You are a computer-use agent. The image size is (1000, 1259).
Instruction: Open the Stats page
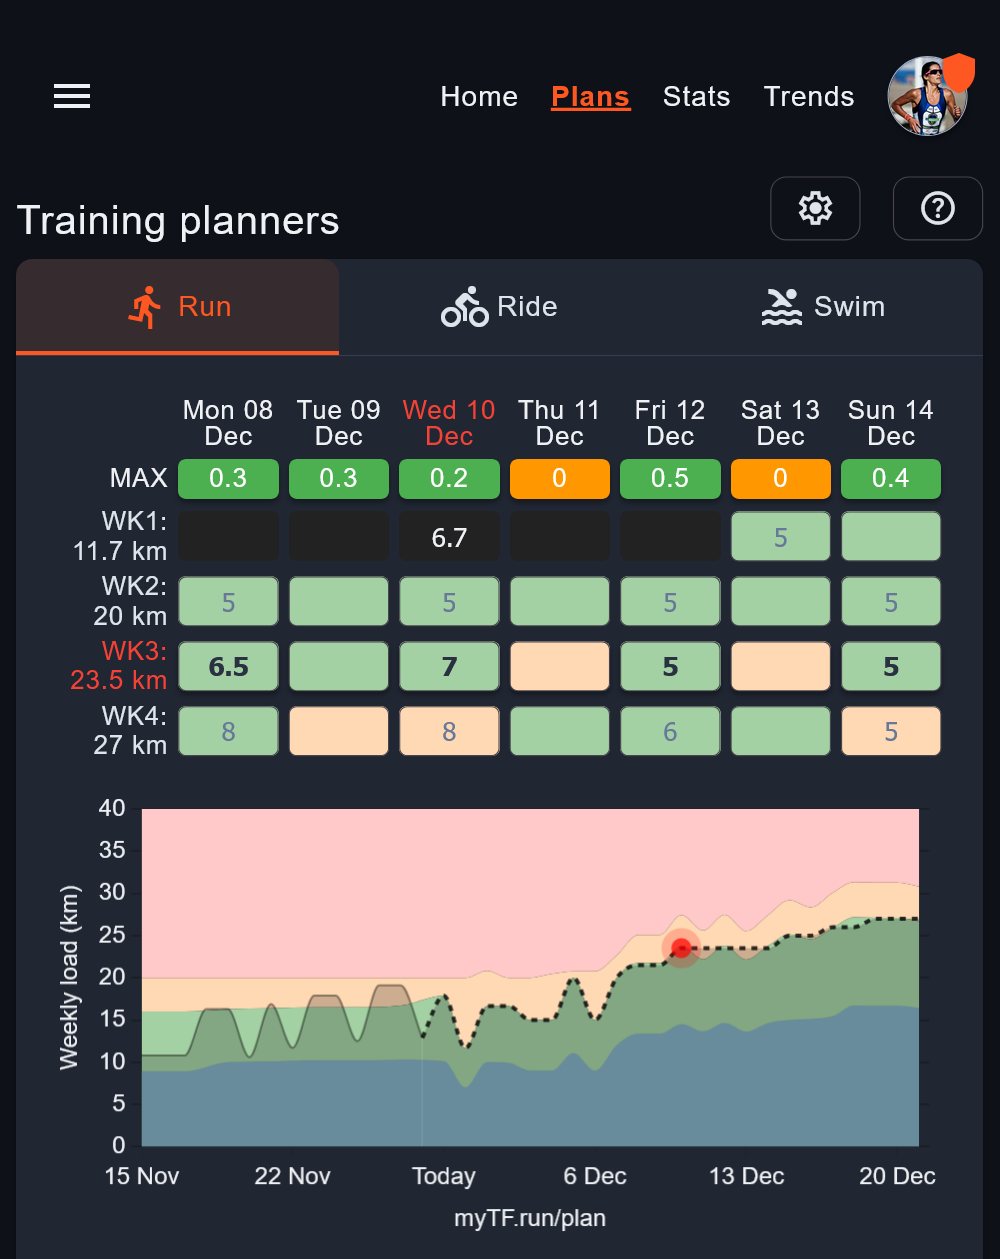pos(696,97)
